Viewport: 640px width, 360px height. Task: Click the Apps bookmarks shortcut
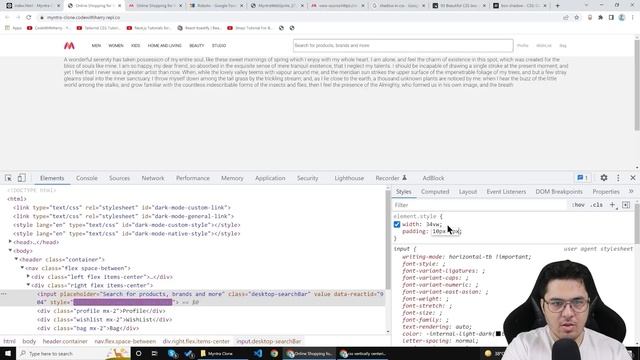click(13, 28)
